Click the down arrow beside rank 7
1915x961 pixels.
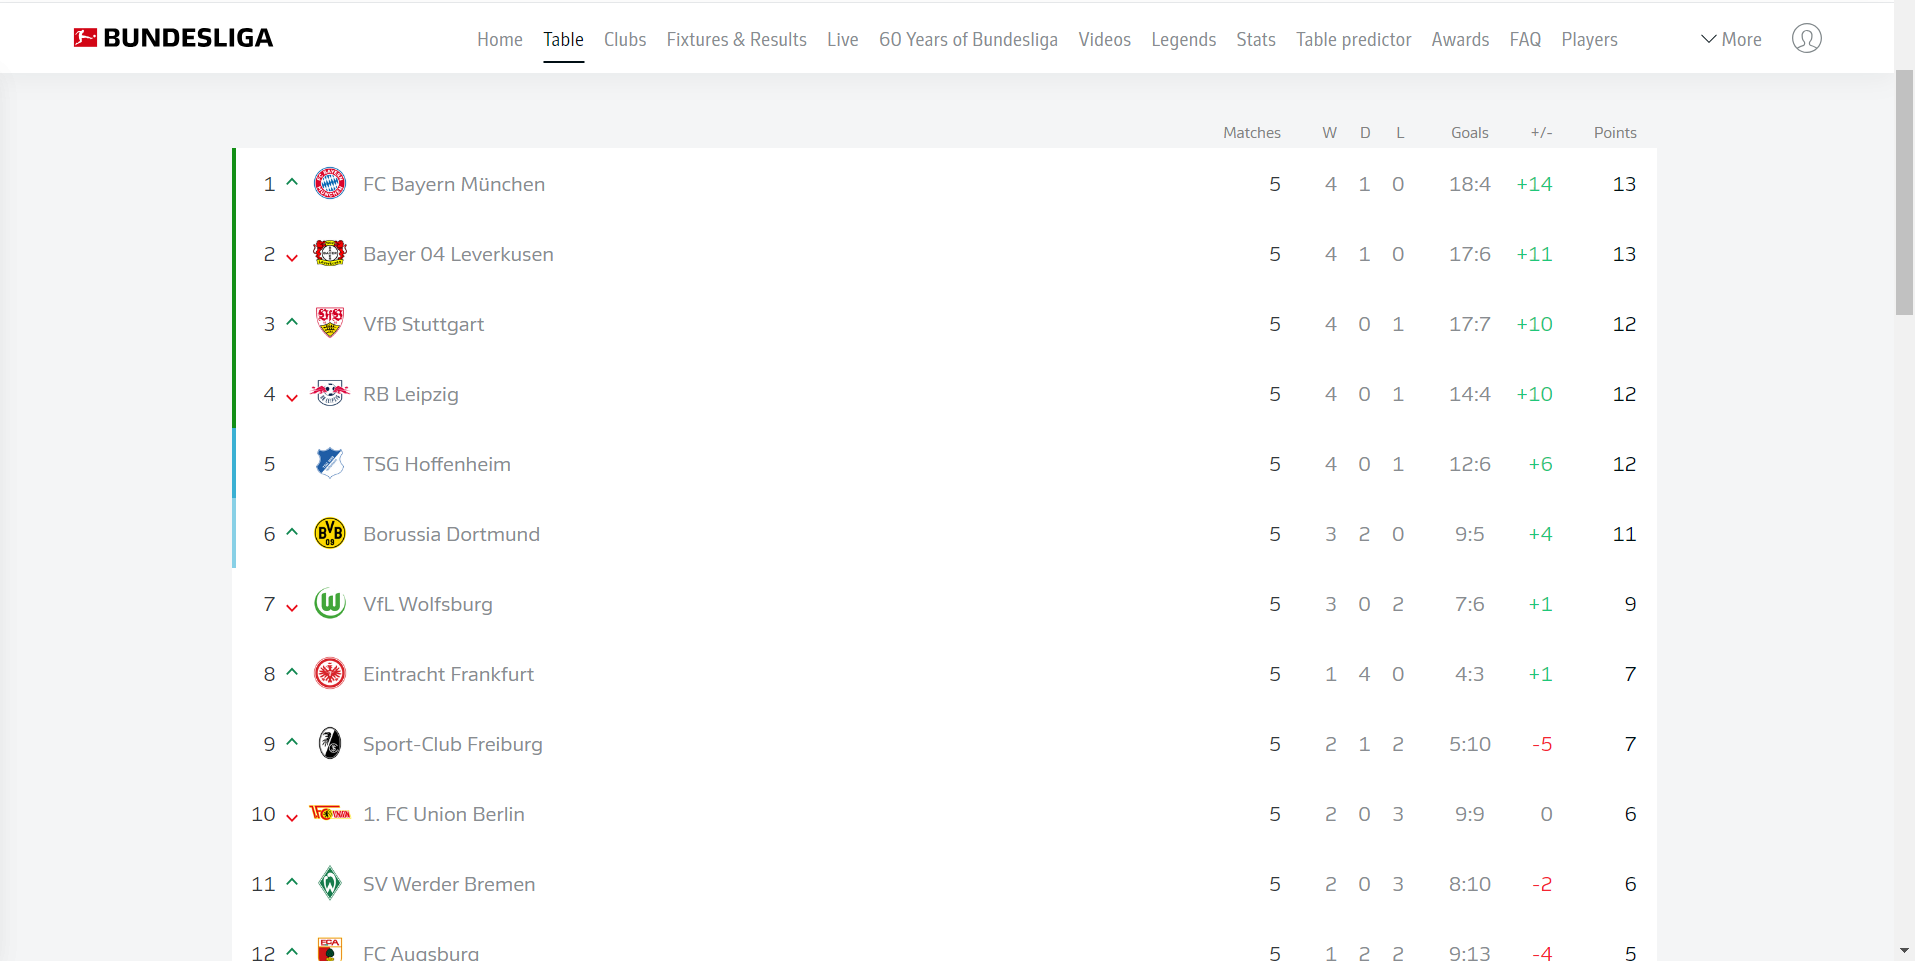pos(292,608)
